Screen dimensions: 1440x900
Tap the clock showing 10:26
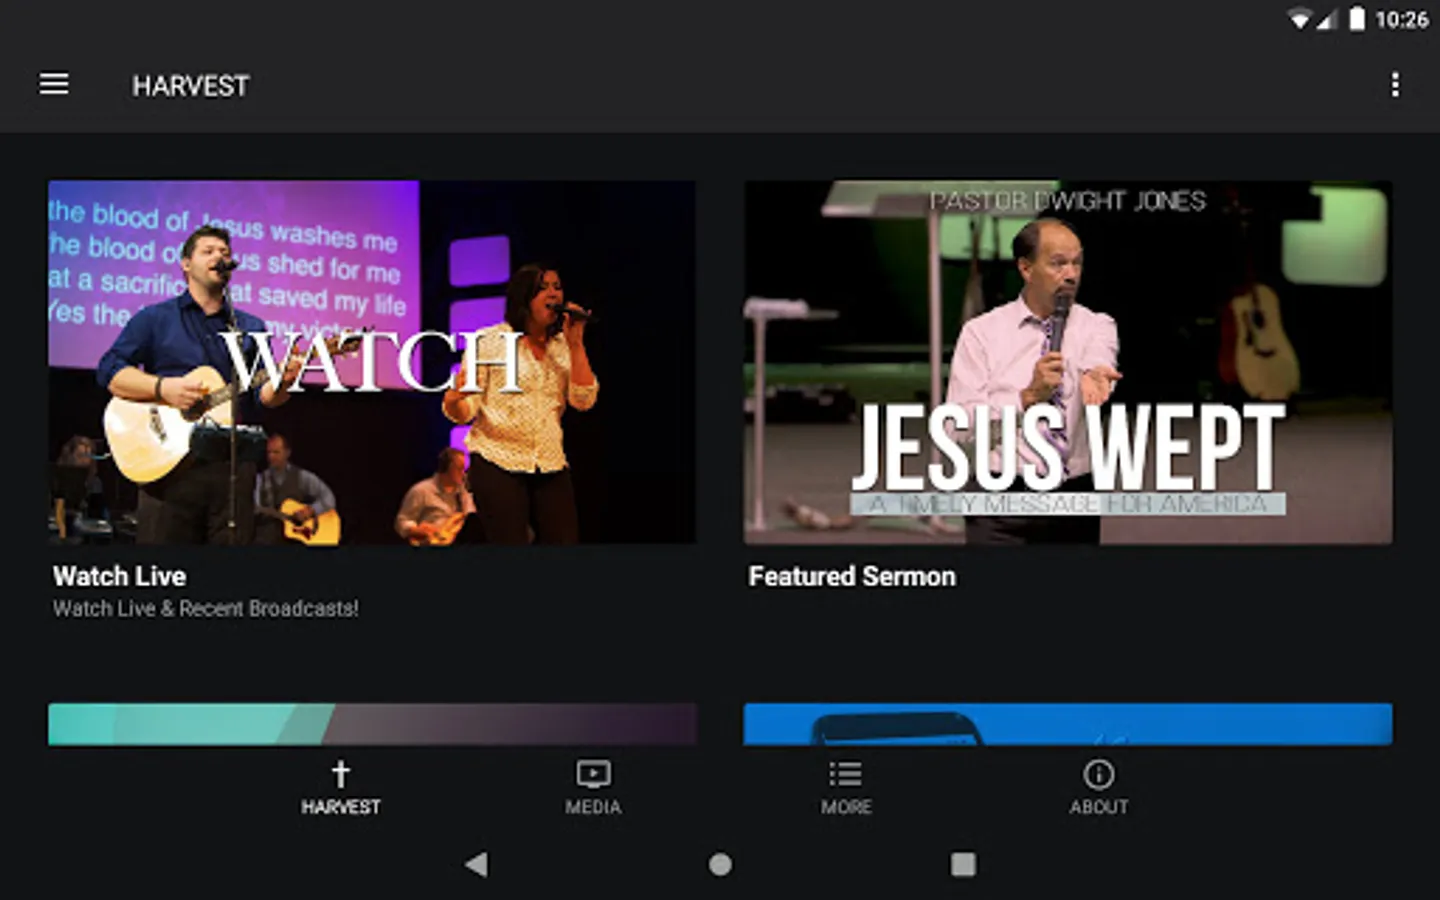click(1401, 19)
